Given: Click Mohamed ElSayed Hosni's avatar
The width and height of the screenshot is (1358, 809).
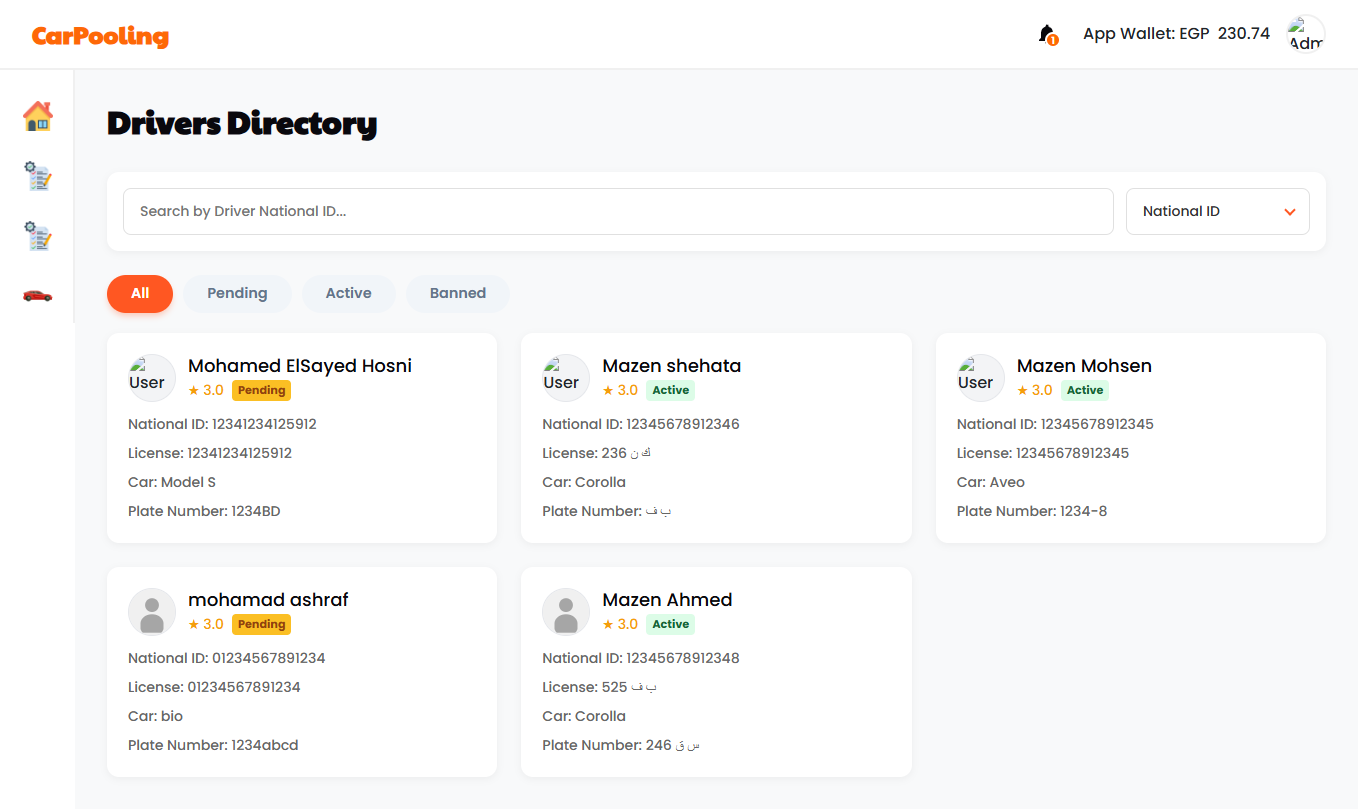Looking at the screenshot, I should click(x=152, y=377).
